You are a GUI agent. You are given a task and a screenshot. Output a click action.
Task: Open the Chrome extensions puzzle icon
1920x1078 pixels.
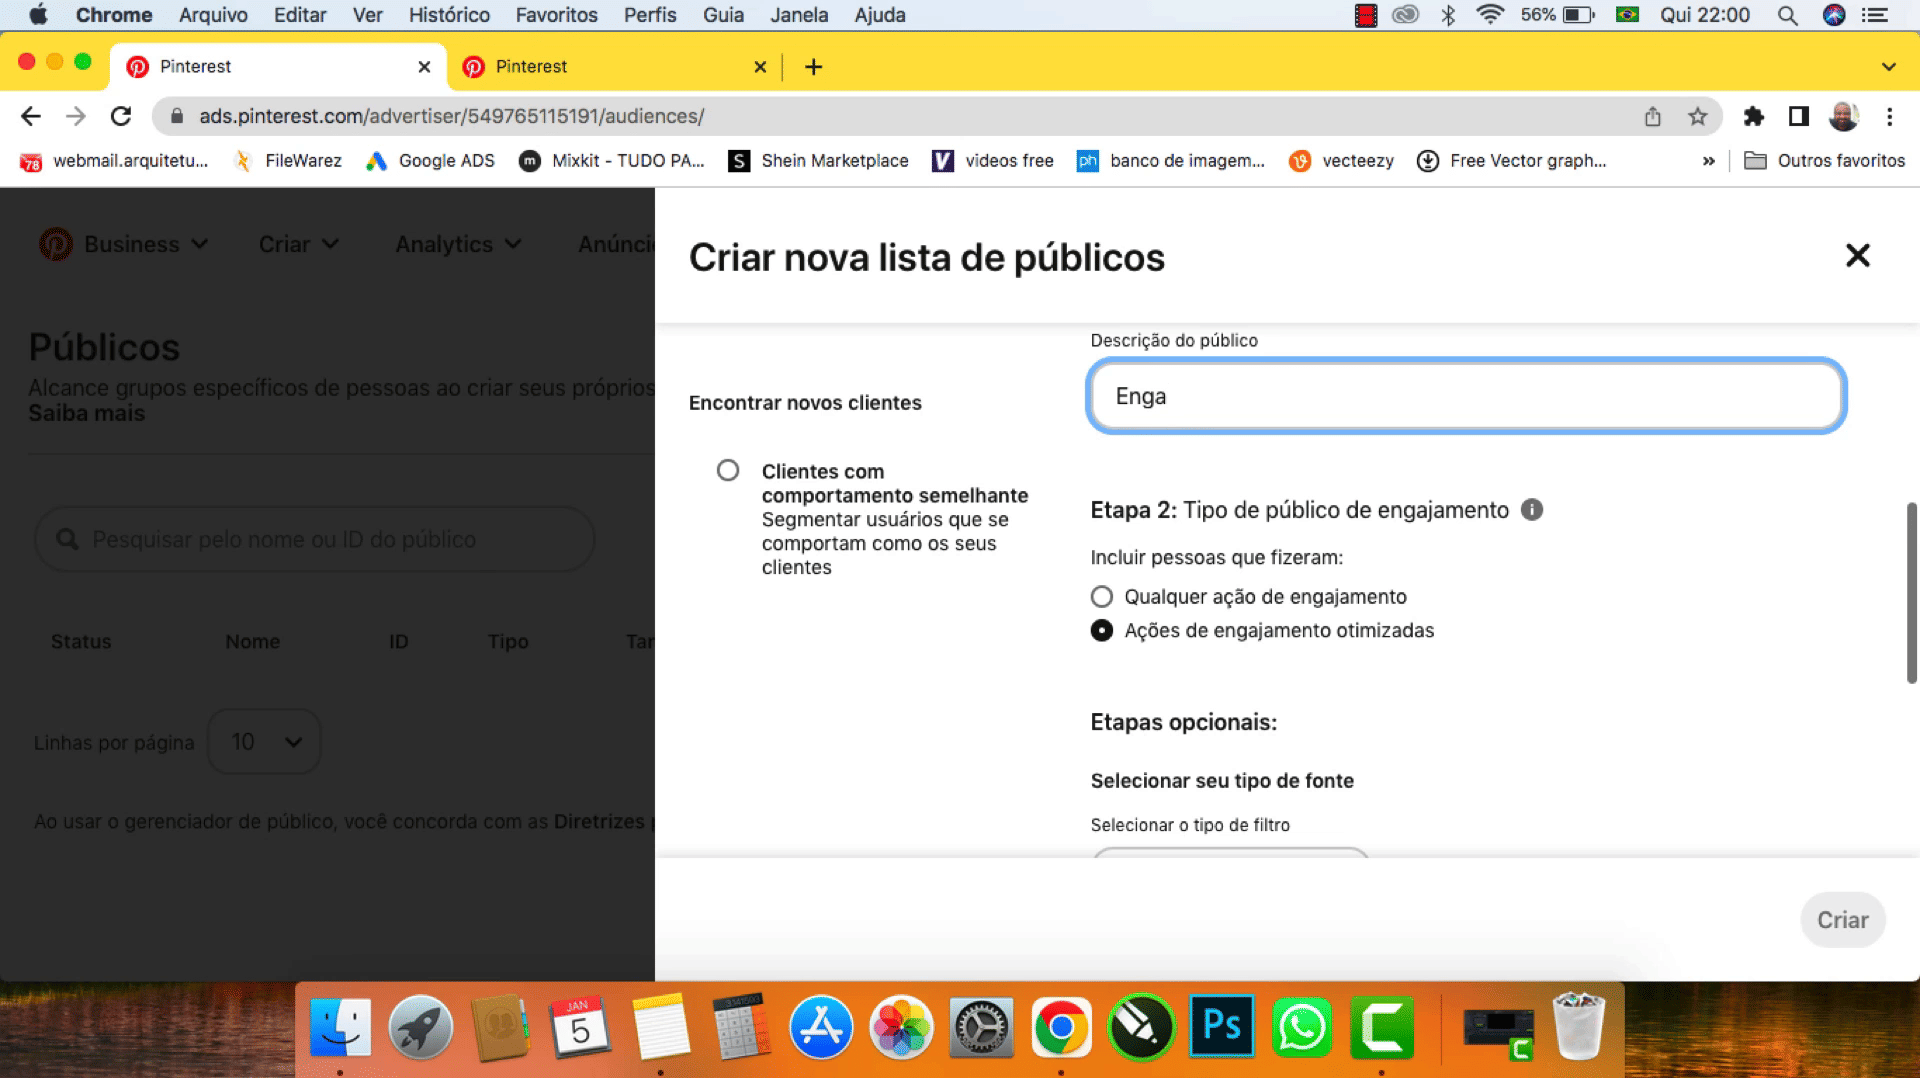1753,117
